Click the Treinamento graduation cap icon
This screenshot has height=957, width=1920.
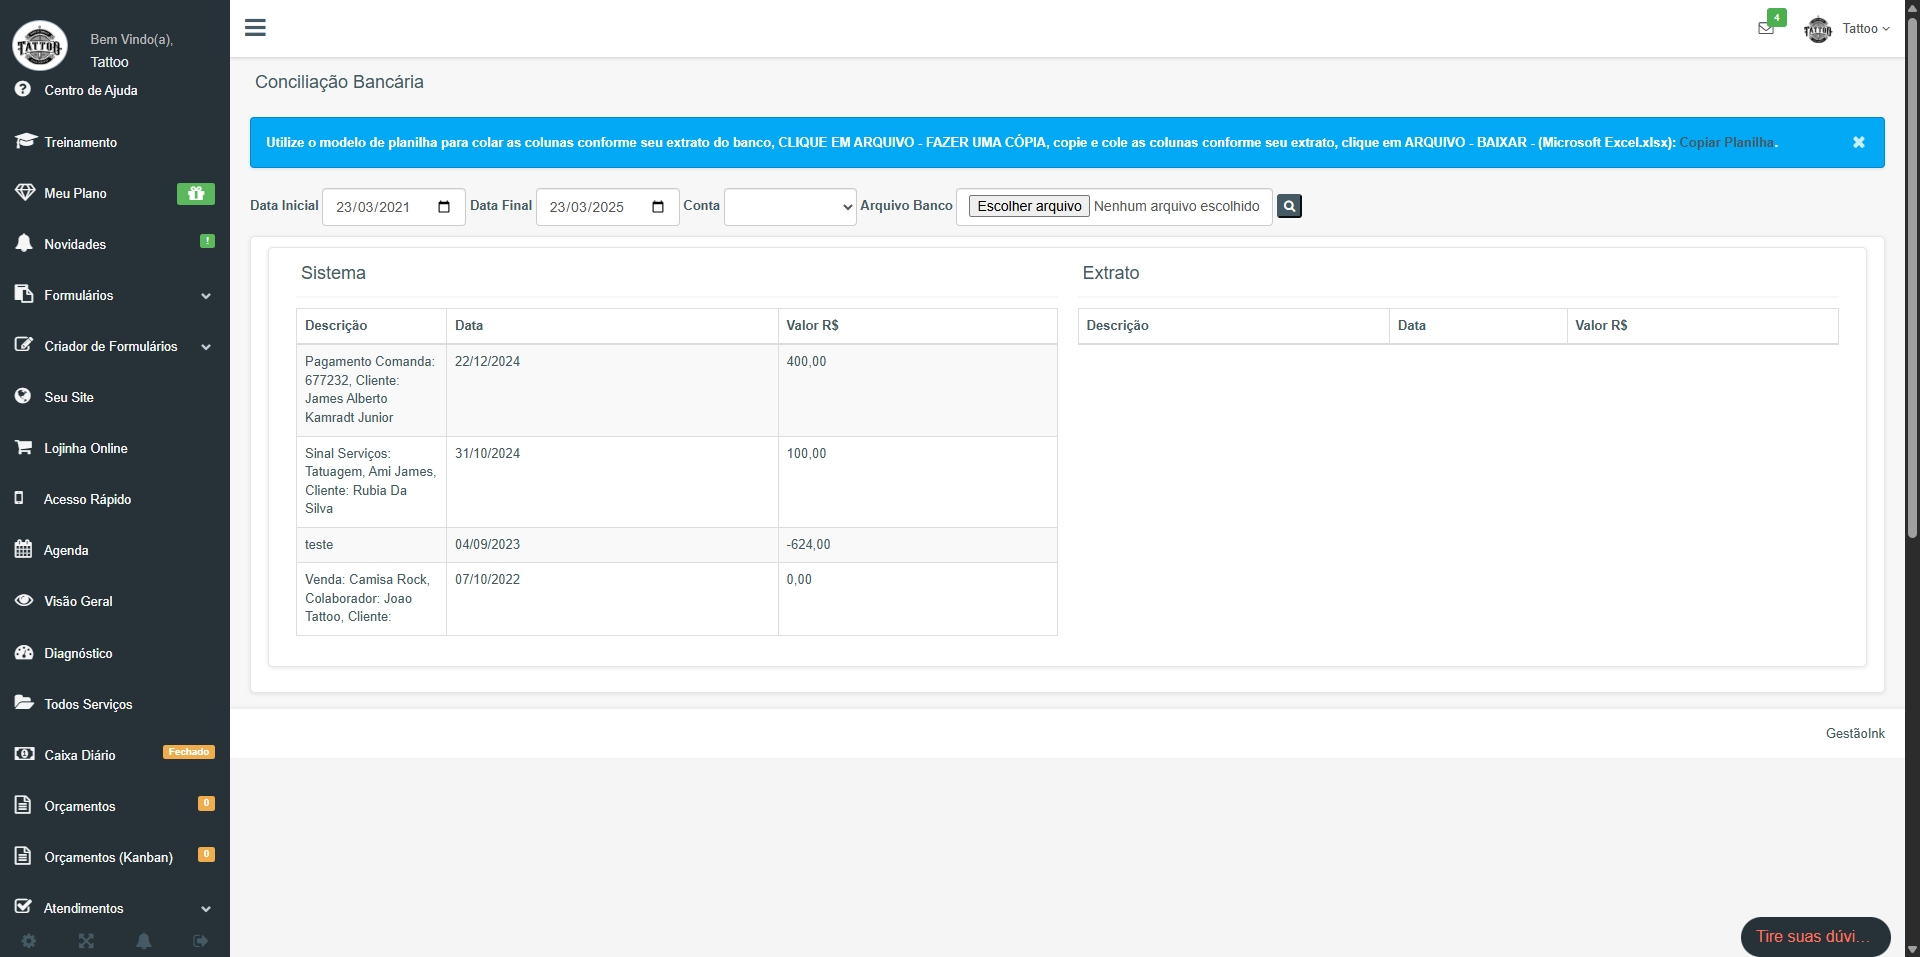[x=25, y=141]
